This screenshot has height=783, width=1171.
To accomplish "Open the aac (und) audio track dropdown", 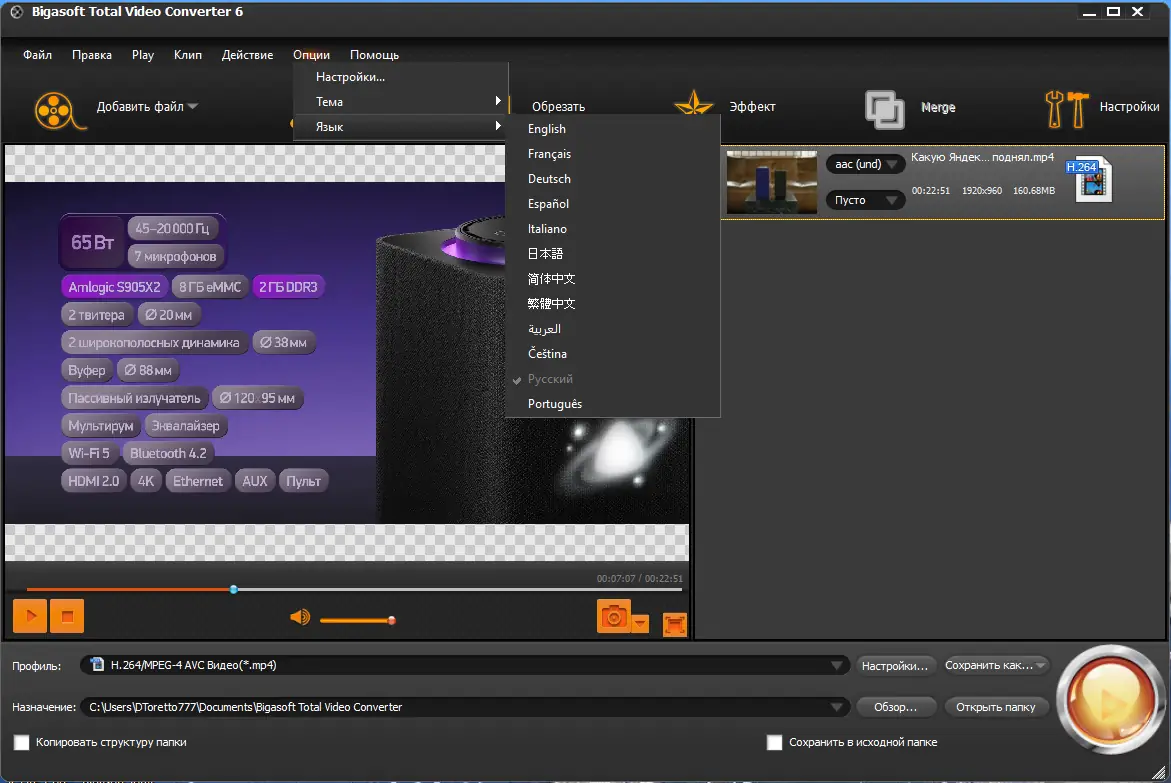I will (x=864, y=163).
